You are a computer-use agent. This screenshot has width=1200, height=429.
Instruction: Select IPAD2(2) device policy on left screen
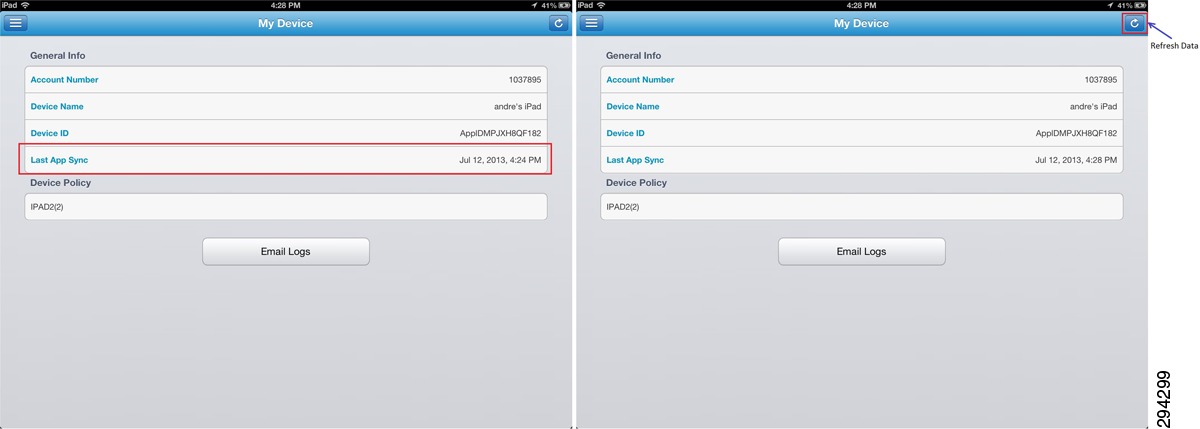pos(286,207)
